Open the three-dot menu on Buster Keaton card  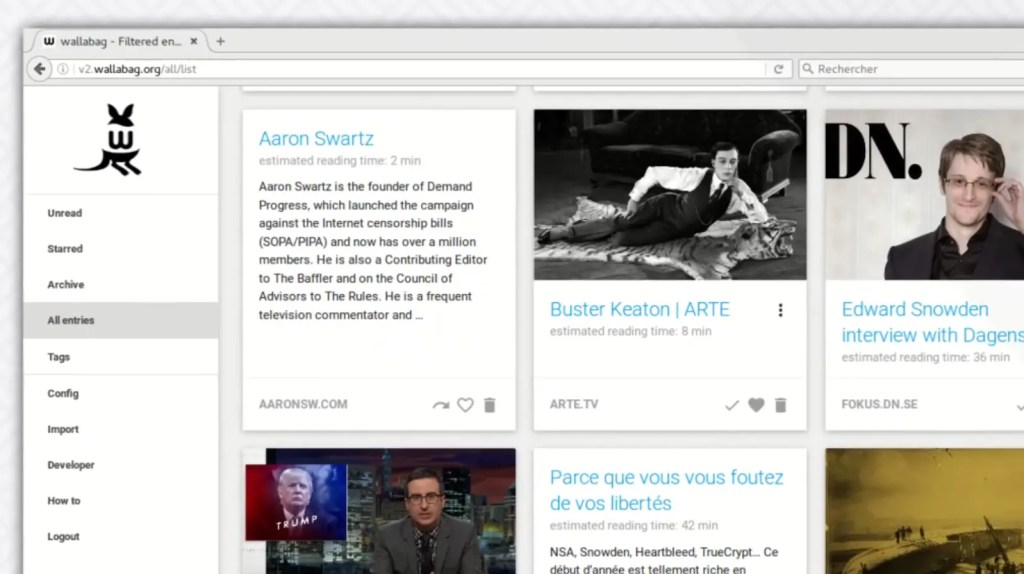click(x=780, y=310)
